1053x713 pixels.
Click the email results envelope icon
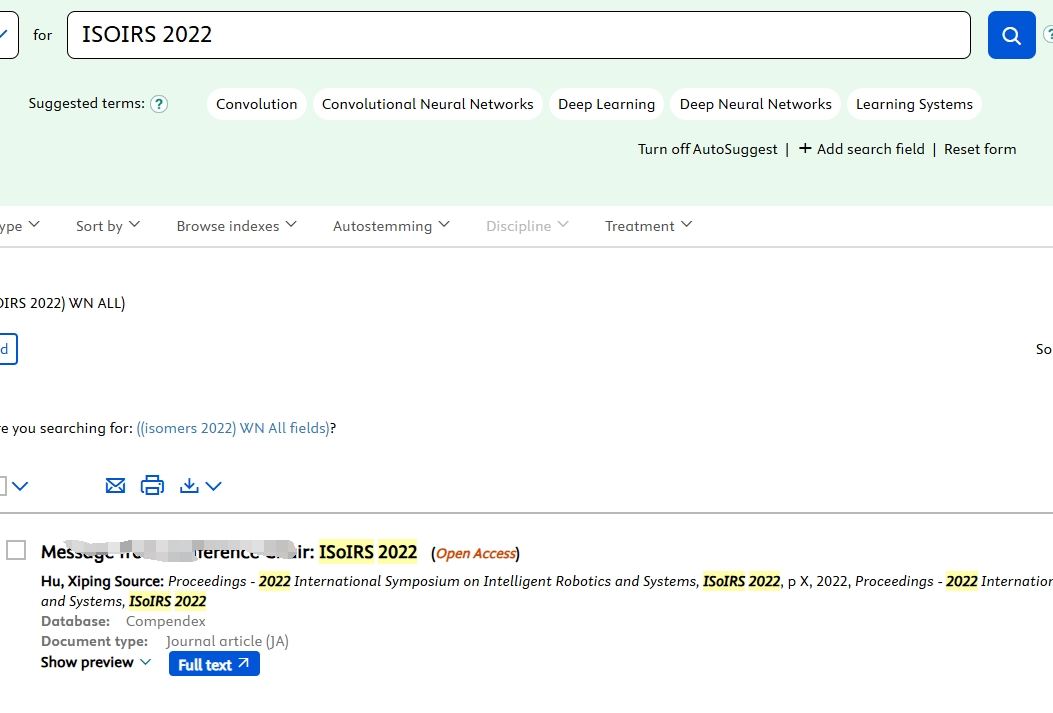116,486
